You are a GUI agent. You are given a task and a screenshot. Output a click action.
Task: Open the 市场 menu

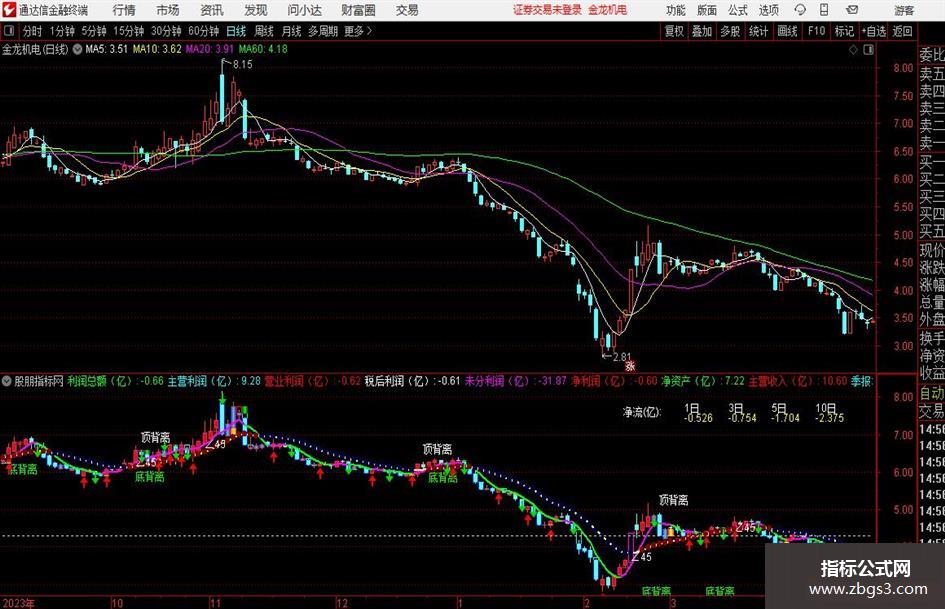pyautogui.click(x=168, y=10)
